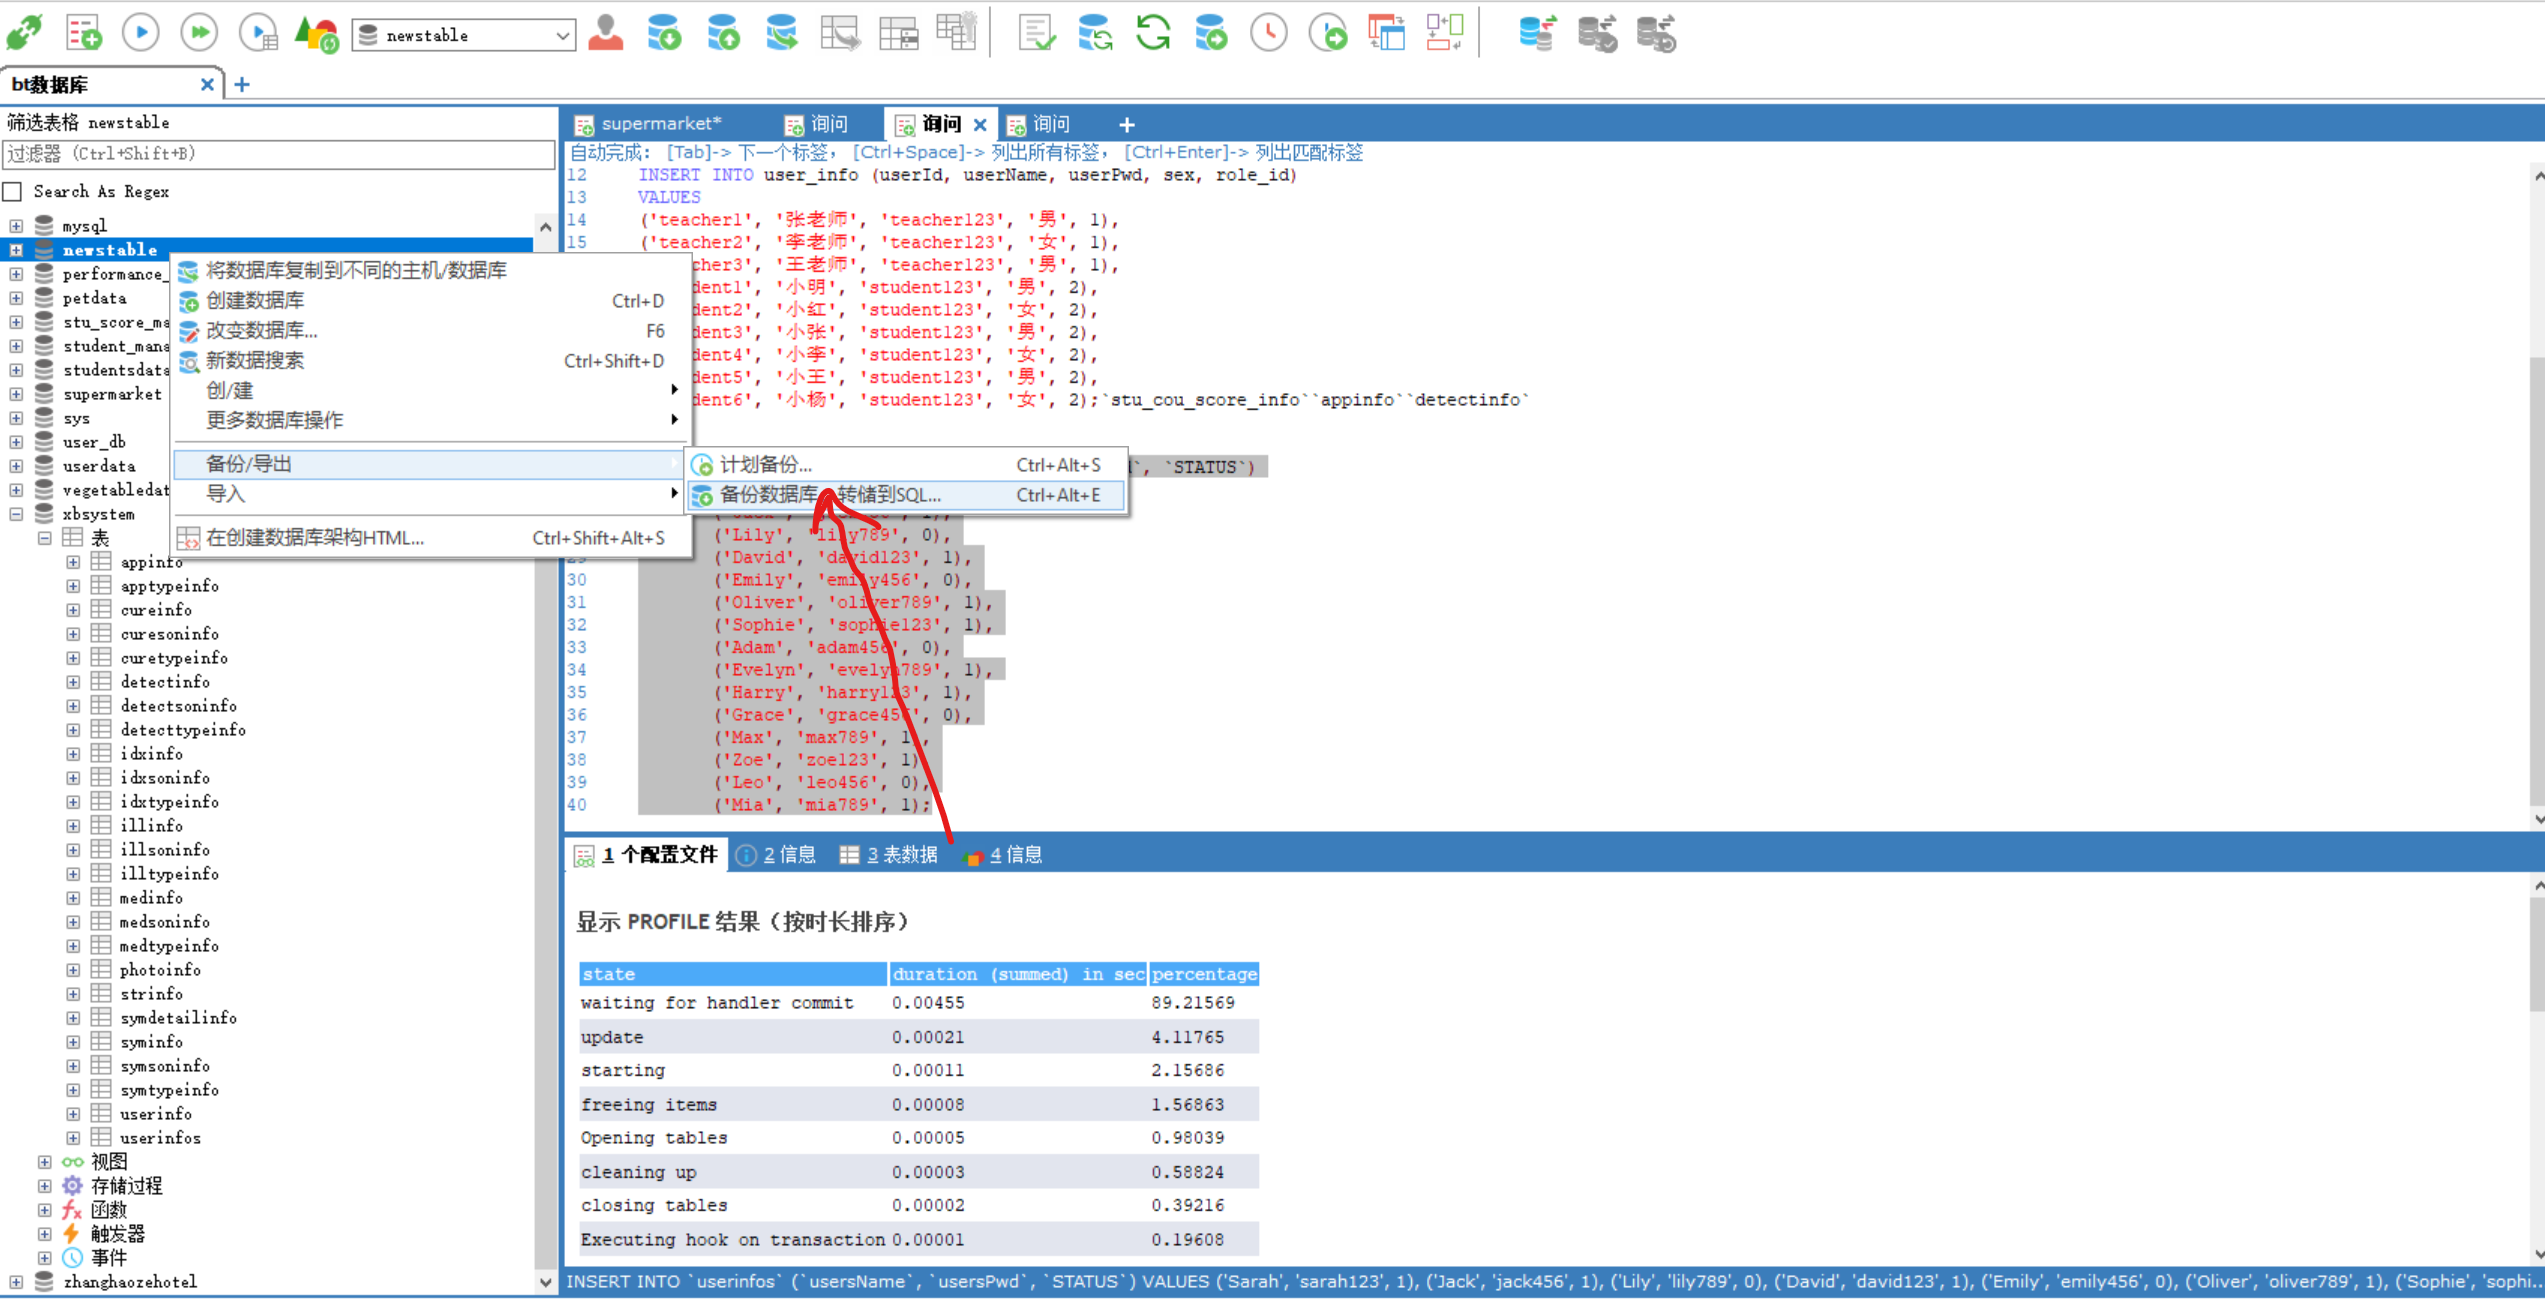Click the backup database as SQL dump icon

[x=723, y=33]
